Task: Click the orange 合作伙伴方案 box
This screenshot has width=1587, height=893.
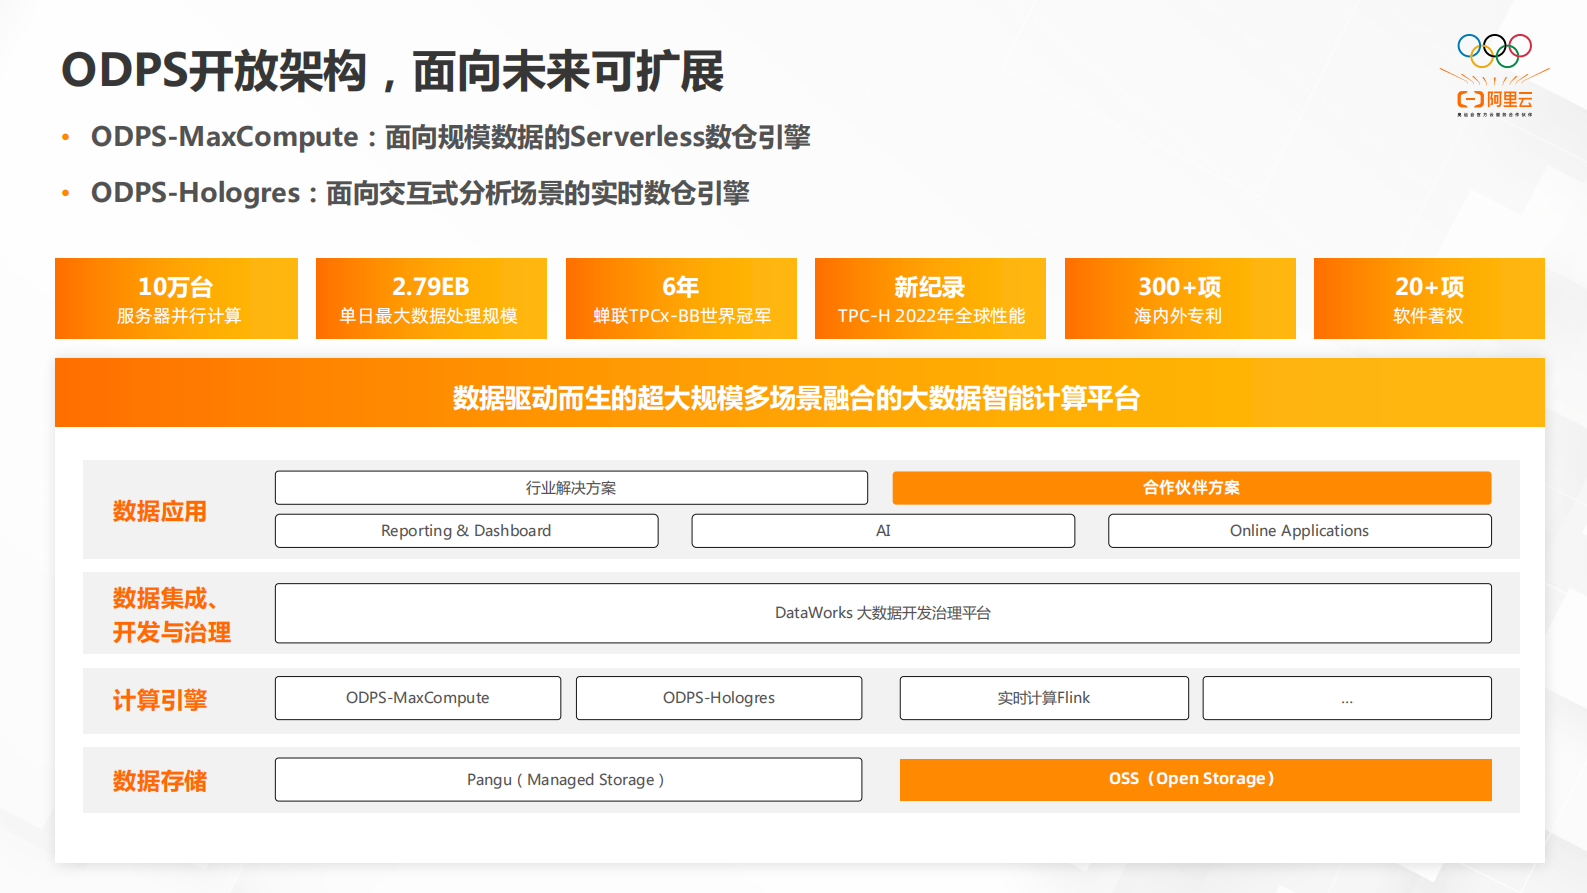Action: (1191, 488)
